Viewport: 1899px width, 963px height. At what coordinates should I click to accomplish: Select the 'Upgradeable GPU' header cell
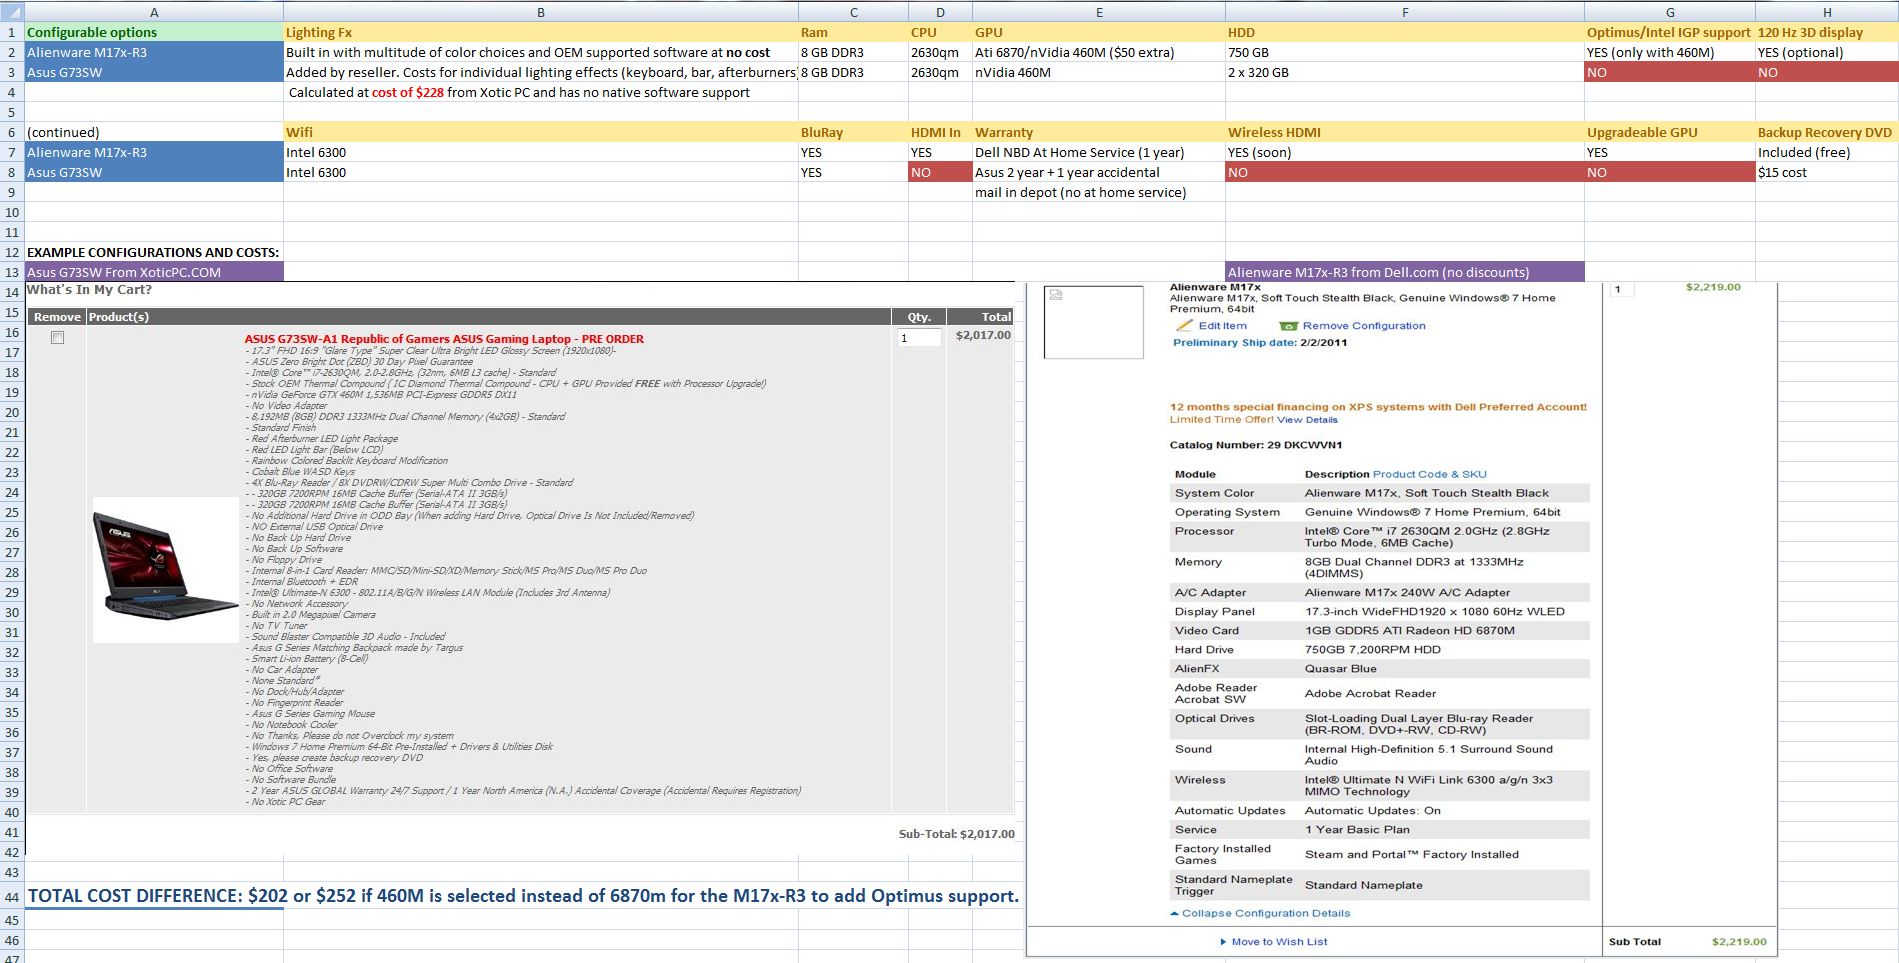[1670, 132]
